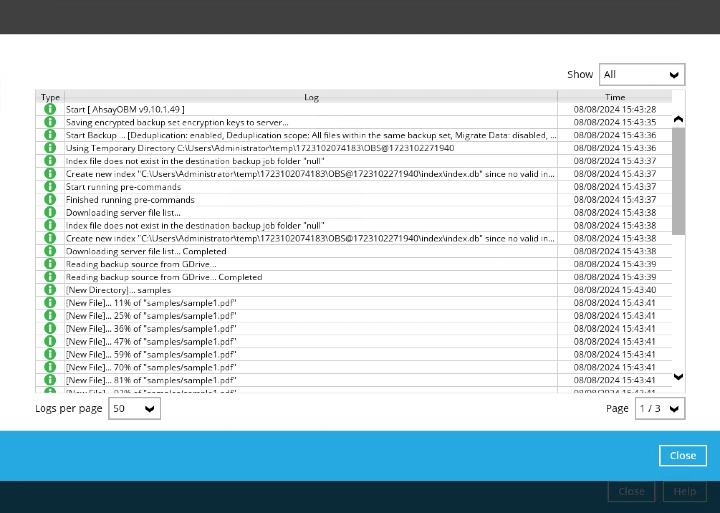Select the Downloading server file list Completed row
Viewport: 720px width, 513px height.
tap(310, 251)
